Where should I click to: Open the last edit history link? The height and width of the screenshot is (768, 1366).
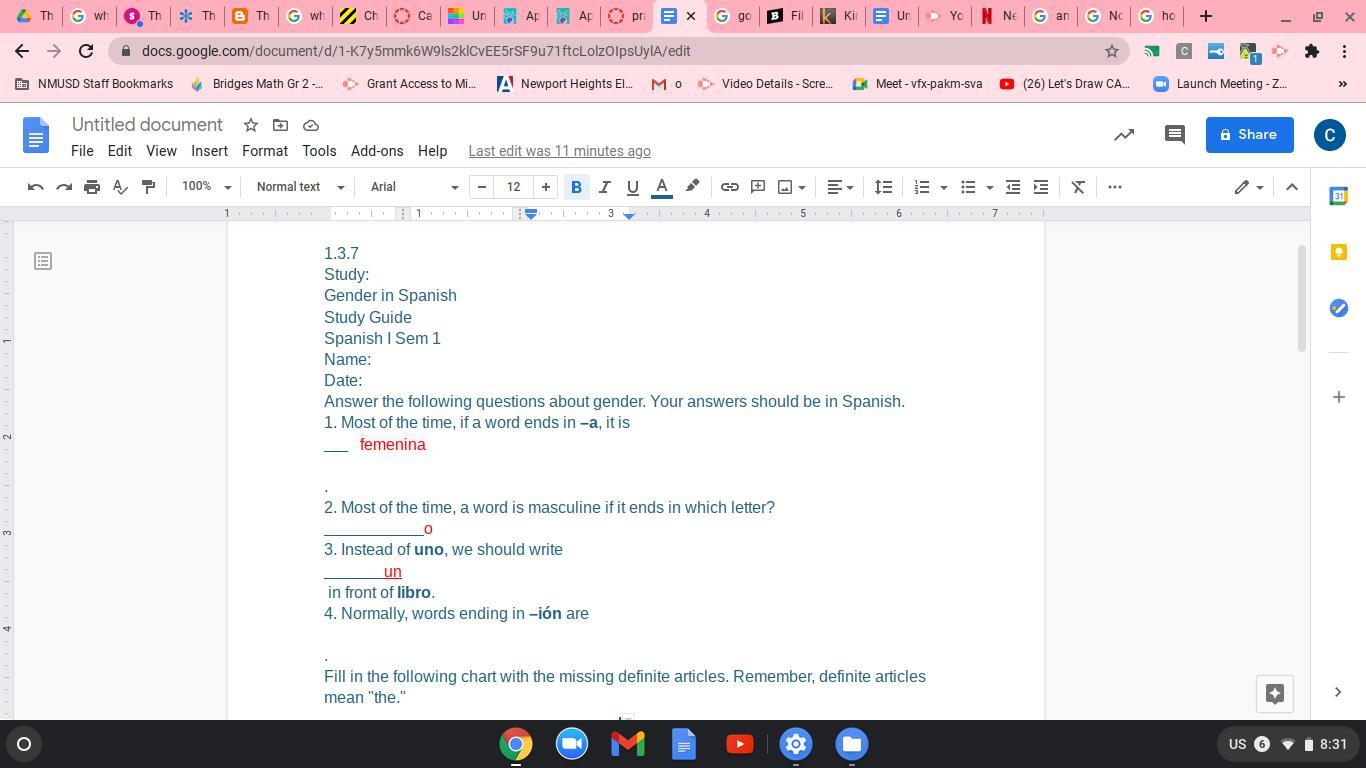point(559,151)
